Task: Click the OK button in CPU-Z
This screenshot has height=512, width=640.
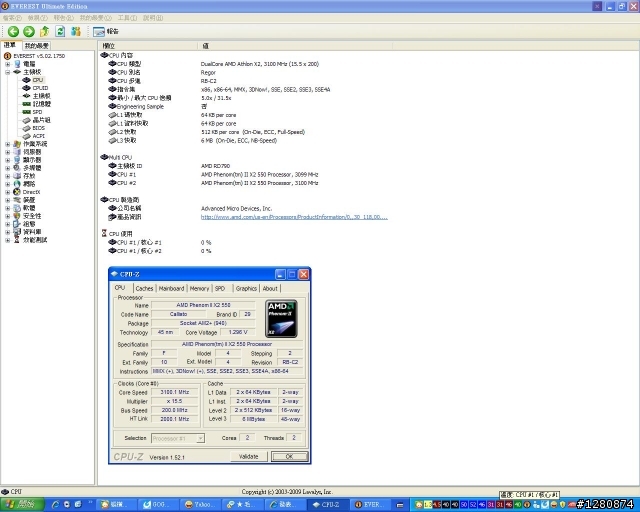Action: (289, 456)
